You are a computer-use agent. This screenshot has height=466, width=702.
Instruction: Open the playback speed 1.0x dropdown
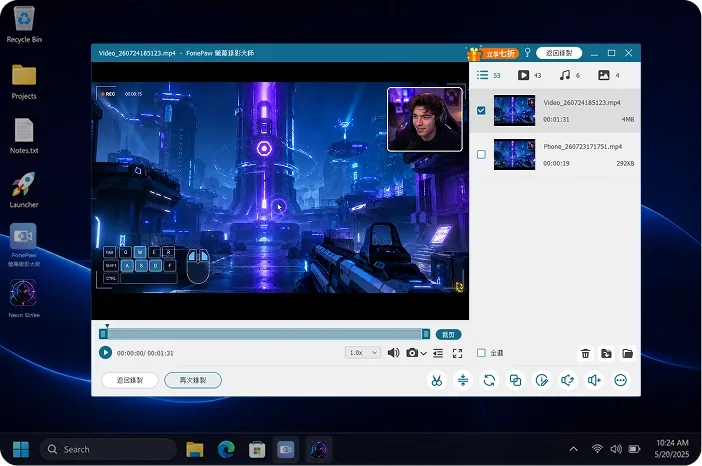tap(363, 353)
